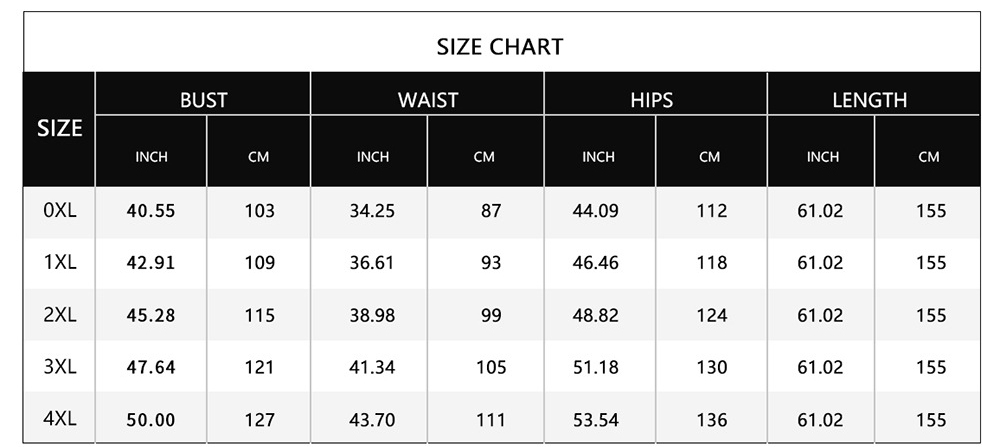Image resolution: width=982 pixels, height=447 pixels.
Task: Select the HIPS column header
Action: tap(651, 99)
